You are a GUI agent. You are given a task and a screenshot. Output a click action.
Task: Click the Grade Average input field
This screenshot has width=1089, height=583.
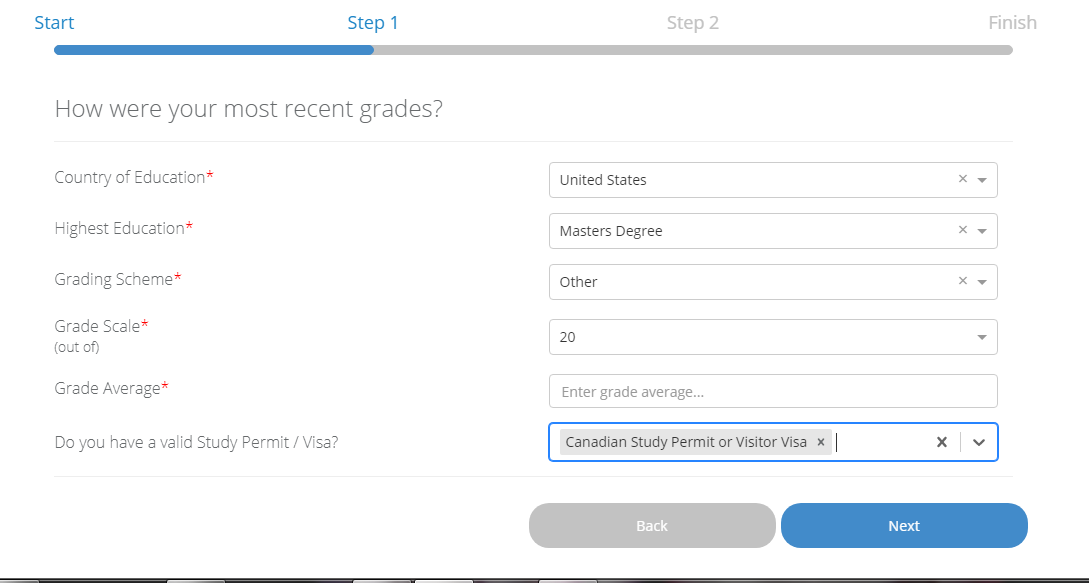tap(772, 391)
